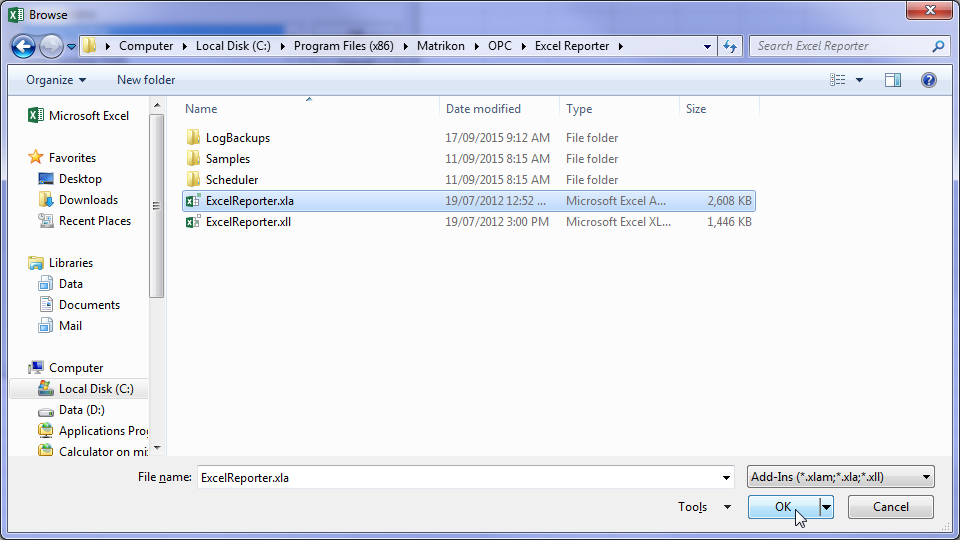Create a New folder
The height and width of the screenshot is (540, 960).
pyautogui.click(x=146, y=80)
